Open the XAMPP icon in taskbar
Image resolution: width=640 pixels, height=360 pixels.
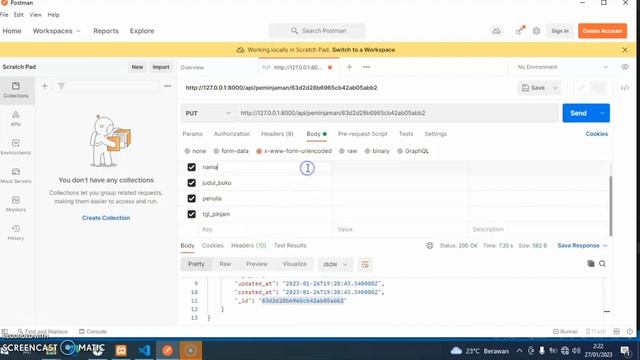pos(121,350)
